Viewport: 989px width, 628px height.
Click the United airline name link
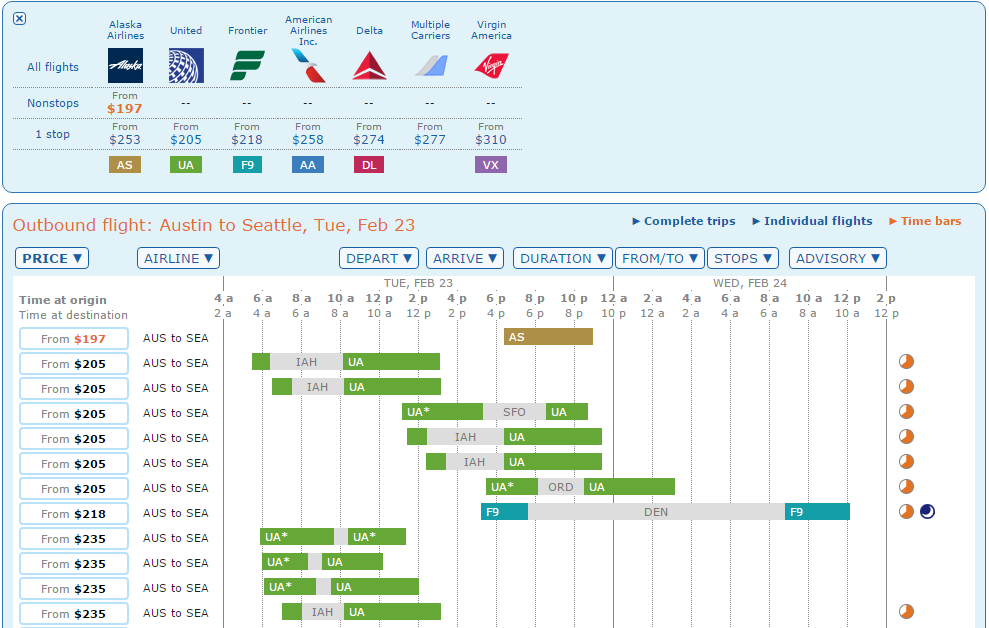(186, 30)
